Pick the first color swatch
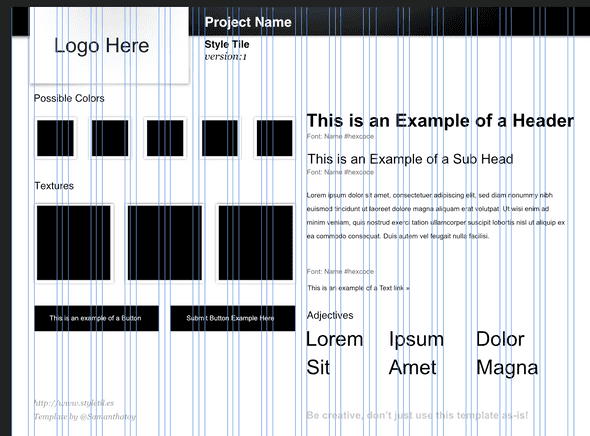This screenshot has width=590, height=436. [56, 138]
